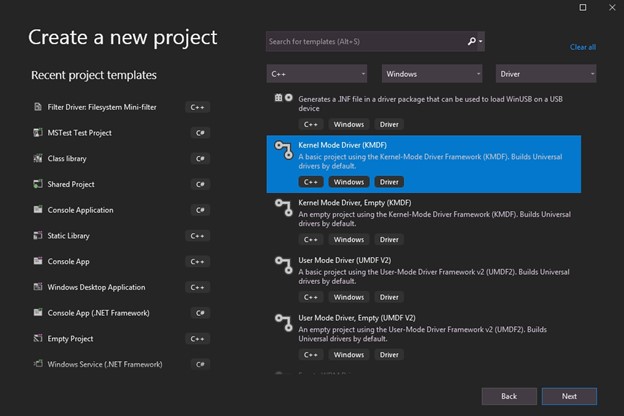The width and height of the screenshot is (624, 416).
Task: Click C# tag beside Windows Service
Action: tap(200, 364)
